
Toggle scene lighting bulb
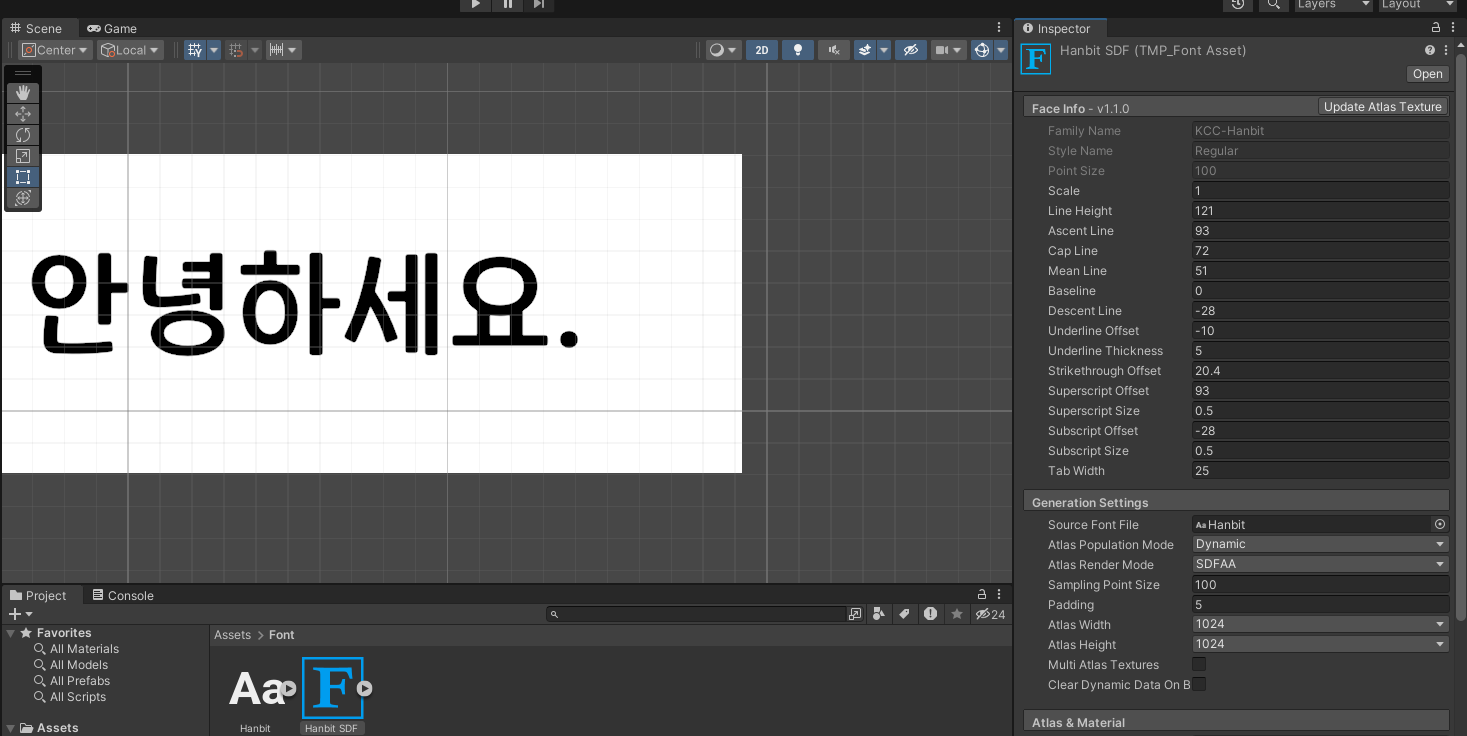click(797, 50)
